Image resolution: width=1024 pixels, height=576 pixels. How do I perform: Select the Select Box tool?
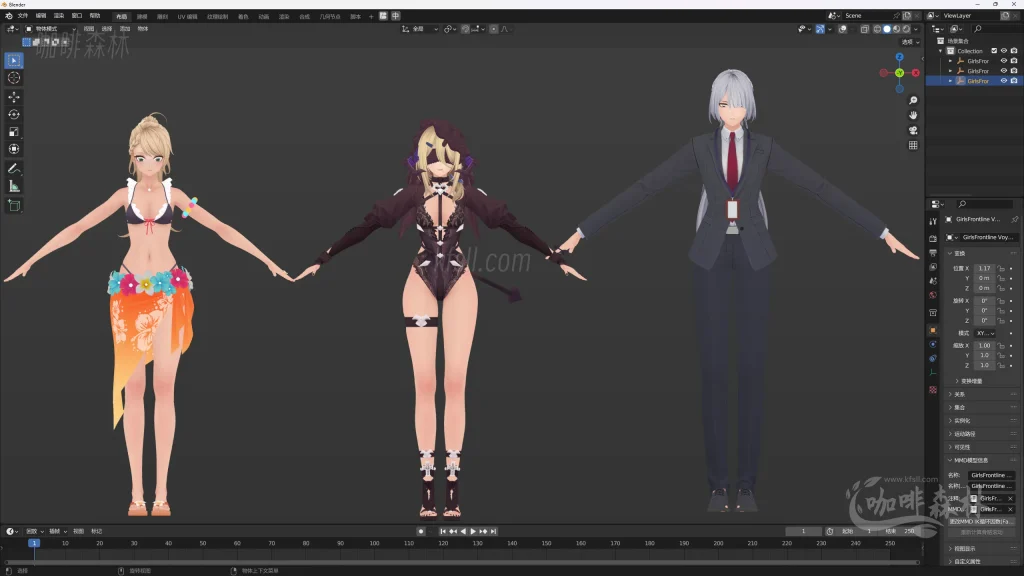point(14,61)
